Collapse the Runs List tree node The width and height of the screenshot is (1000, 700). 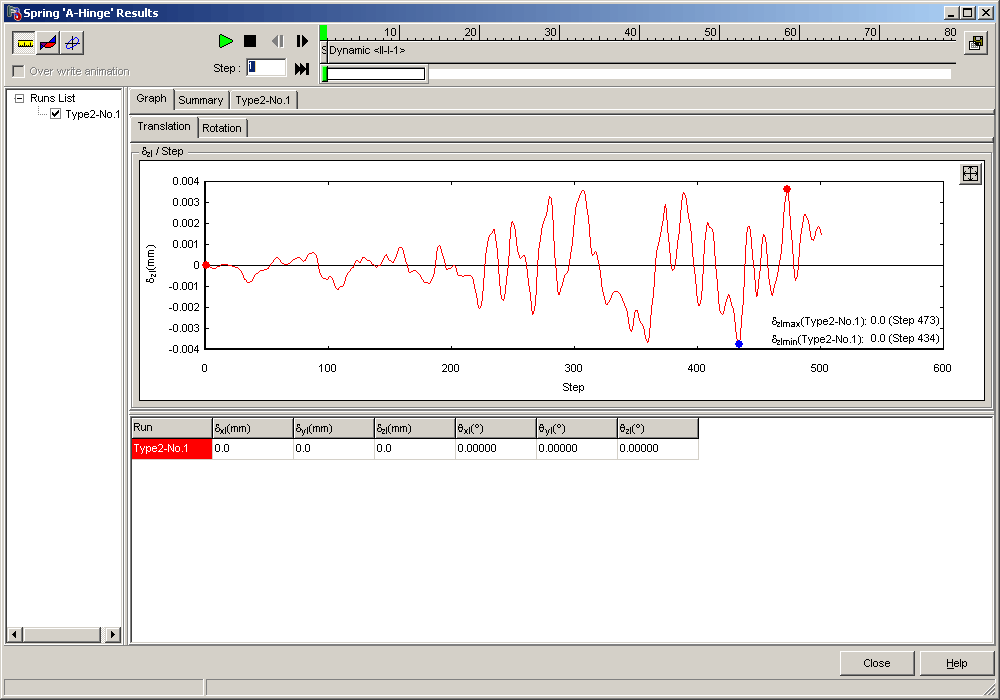tap(19, 98)
